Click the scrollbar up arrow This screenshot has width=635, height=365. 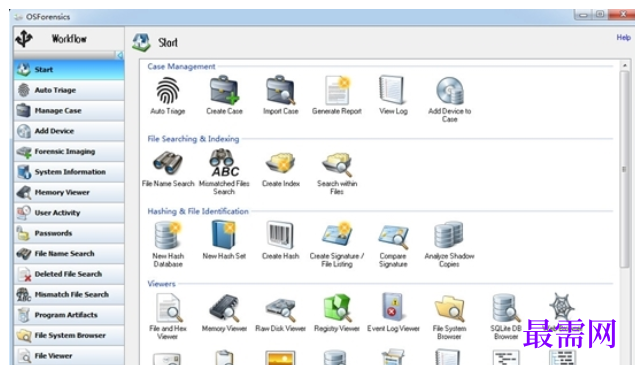coord(624,65)
